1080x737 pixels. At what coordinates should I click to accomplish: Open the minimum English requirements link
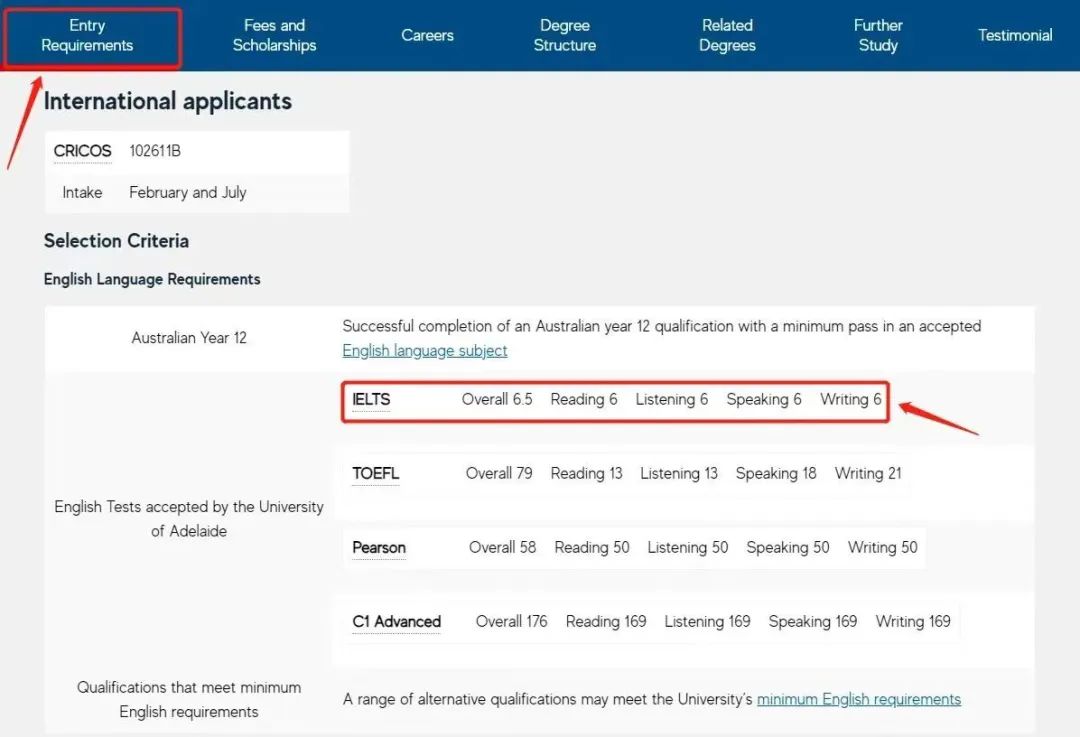pyautogui.click(x=858, y=699)
